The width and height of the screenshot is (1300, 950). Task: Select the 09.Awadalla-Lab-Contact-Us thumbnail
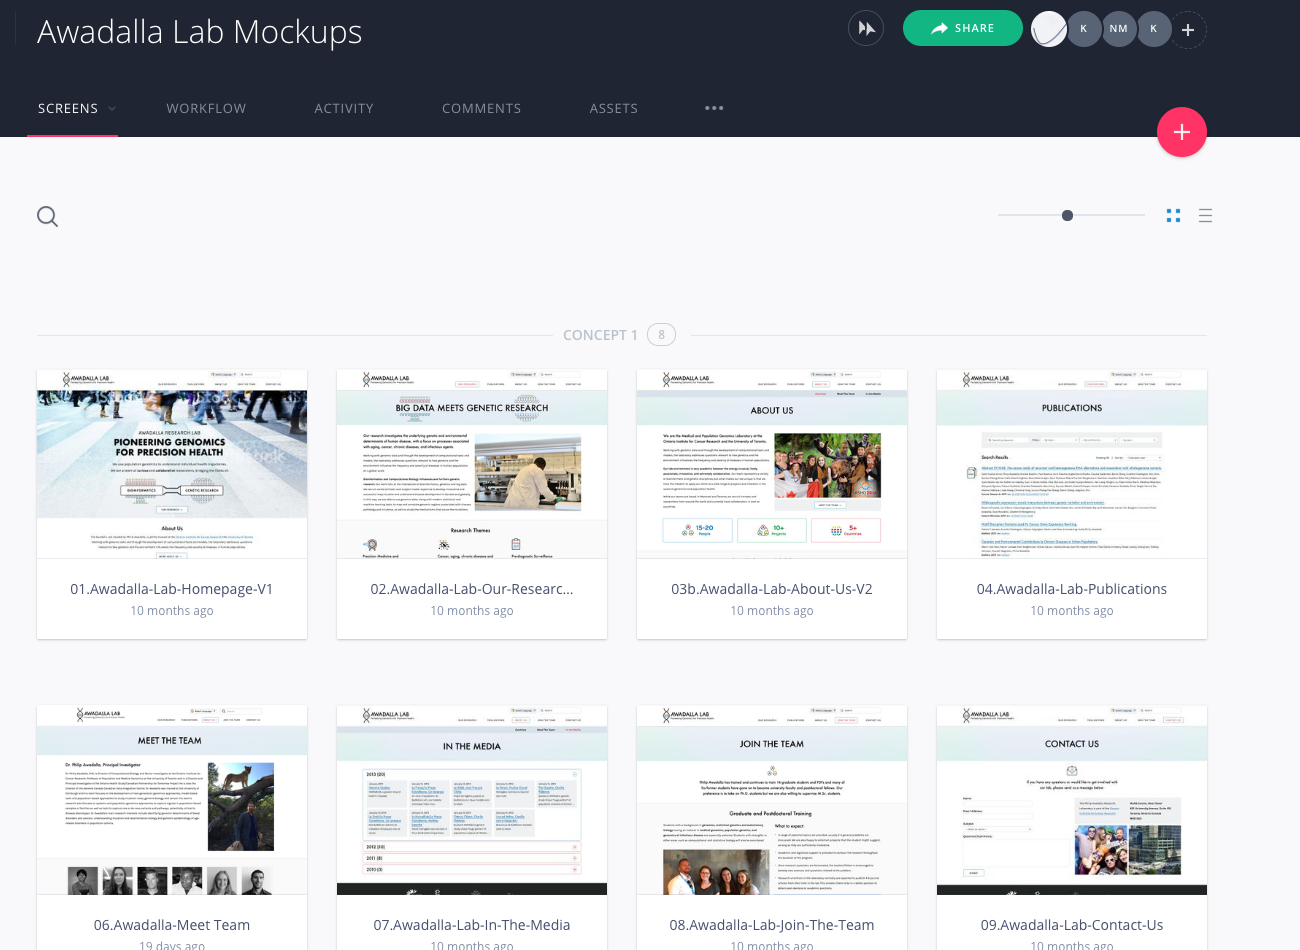[x=1071, y=800]
